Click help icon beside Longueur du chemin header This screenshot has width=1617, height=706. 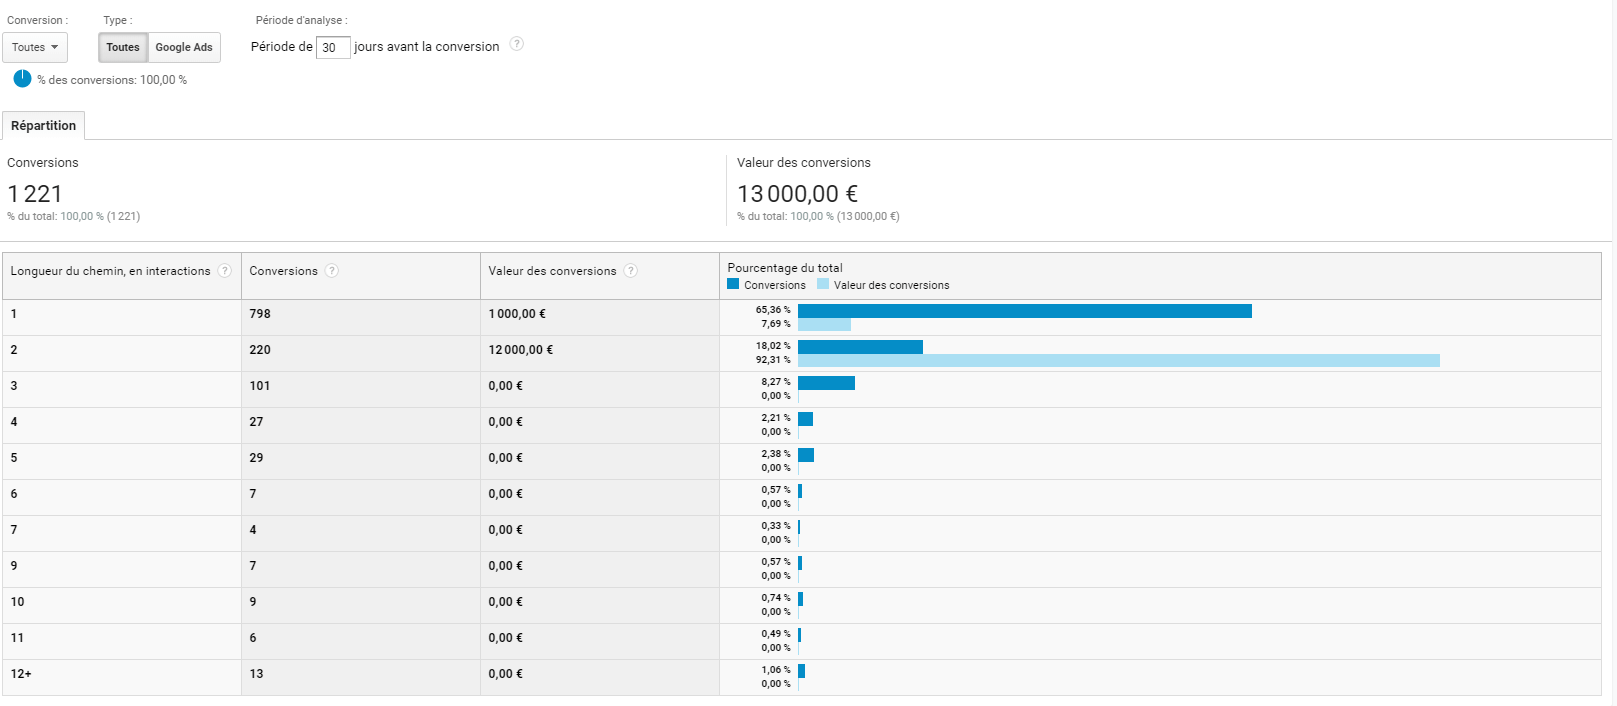[x=225, y=271]
